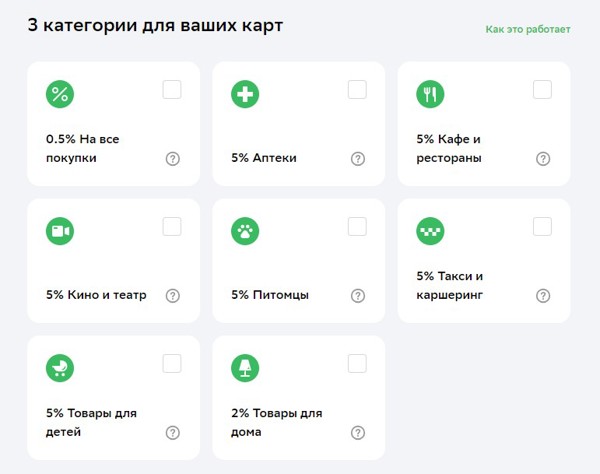Image resolution: width=600 pixels, height=474 pixels.
Task: Click the green pharmacy cross icon
Action: (245, 95)
